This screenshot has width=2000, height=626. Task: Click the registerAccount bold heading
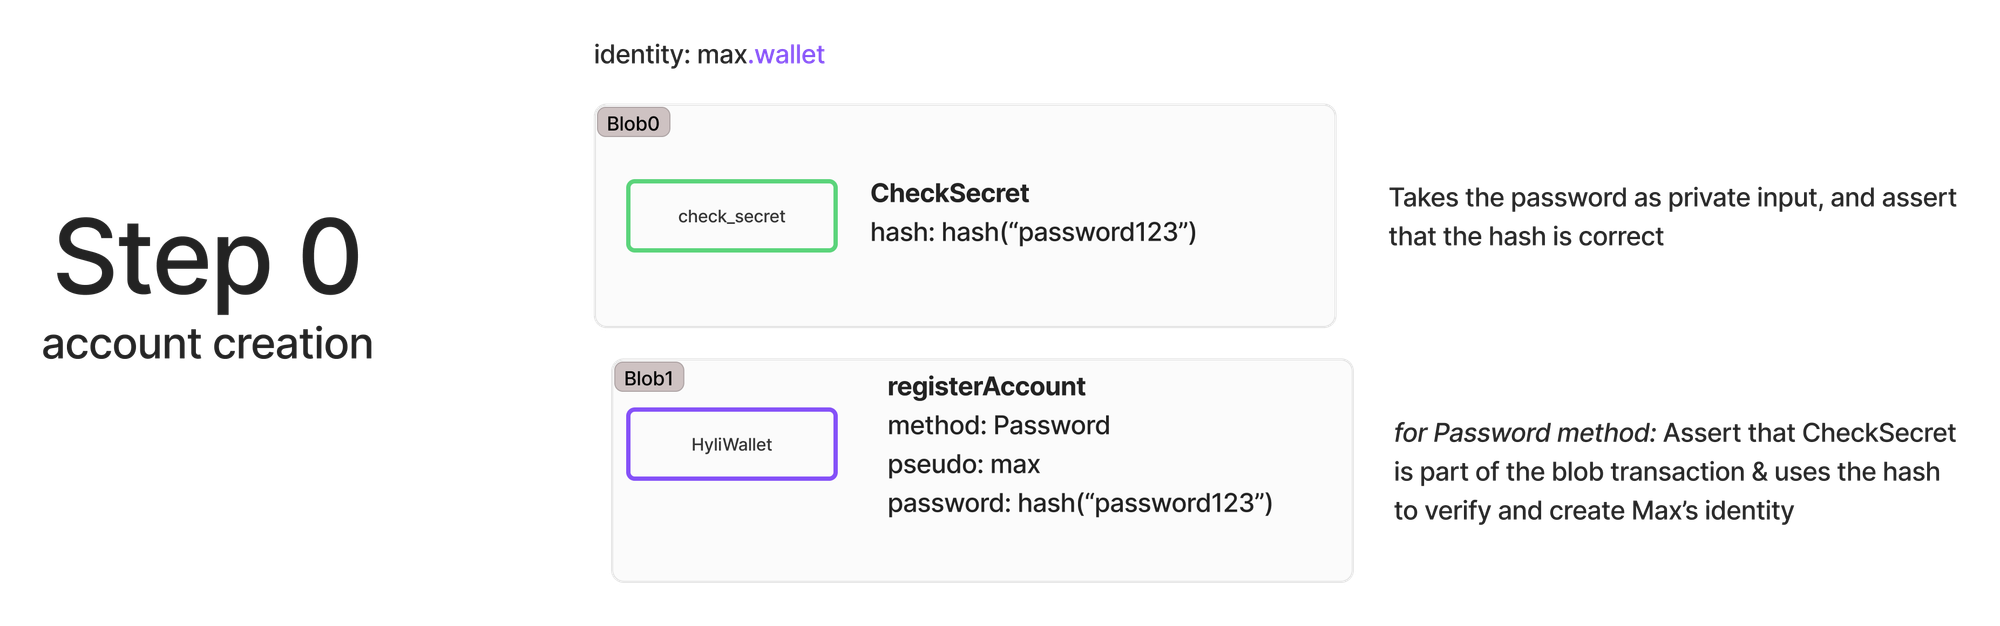click(x=986, y=387)
